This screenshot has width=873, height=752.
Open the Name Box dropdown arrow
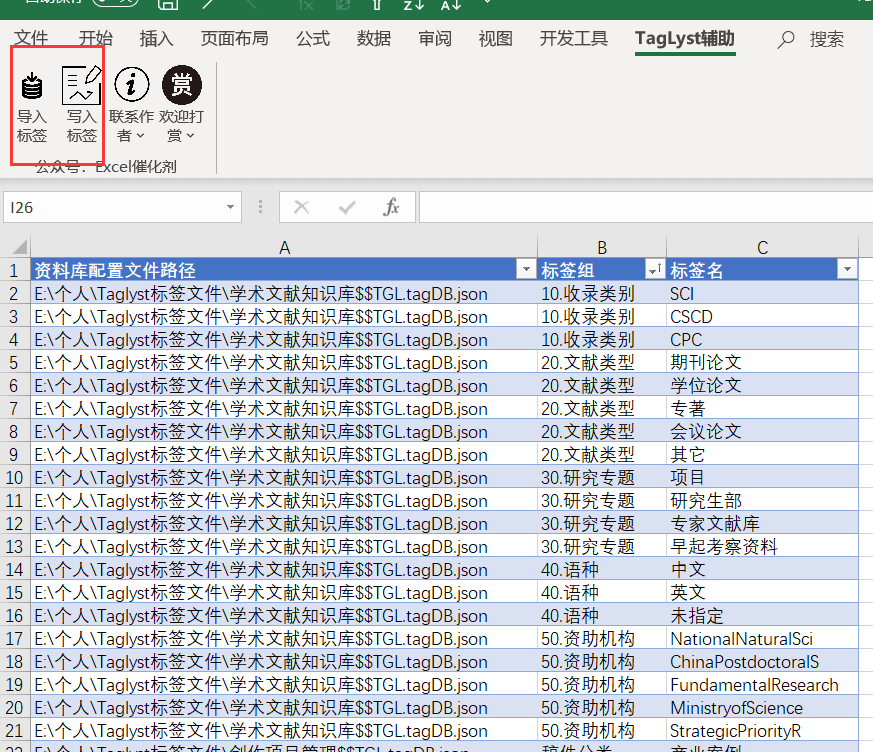[230, 207]
